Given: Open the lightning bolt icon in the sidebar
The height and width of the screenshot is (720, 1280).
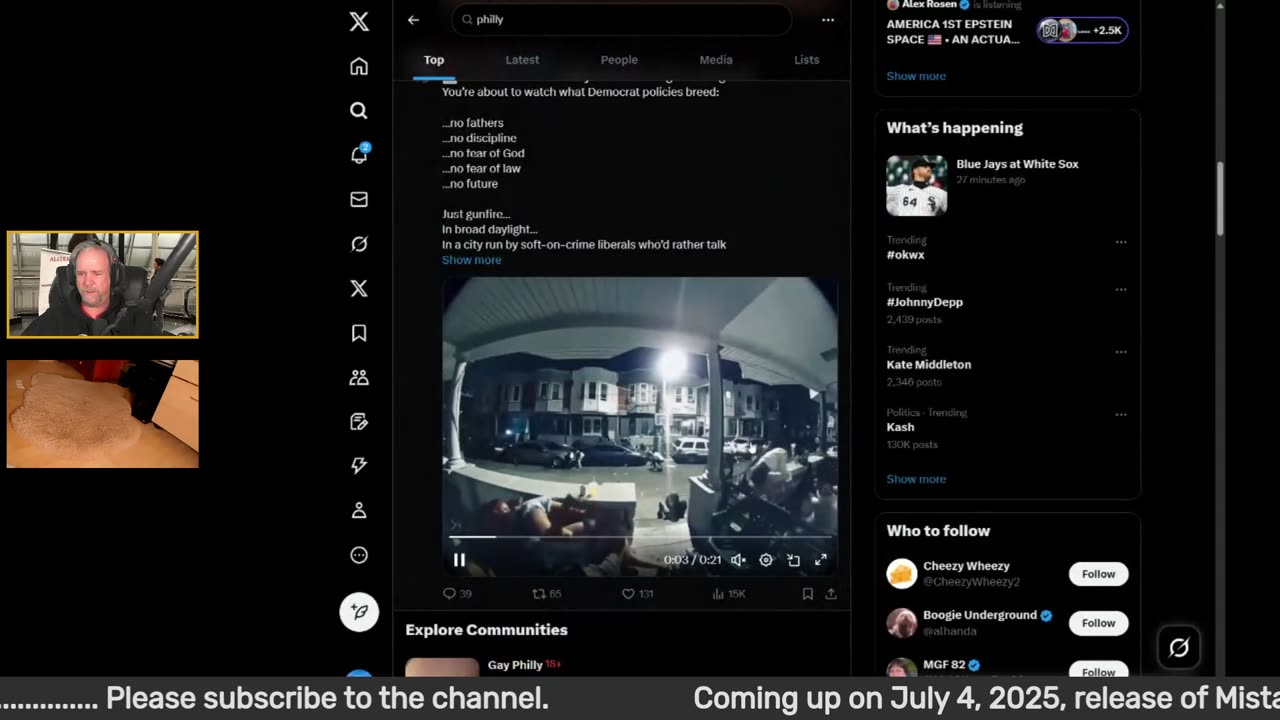Looking at the screenshot, I should pyautogui.click(x=359, y=466).
